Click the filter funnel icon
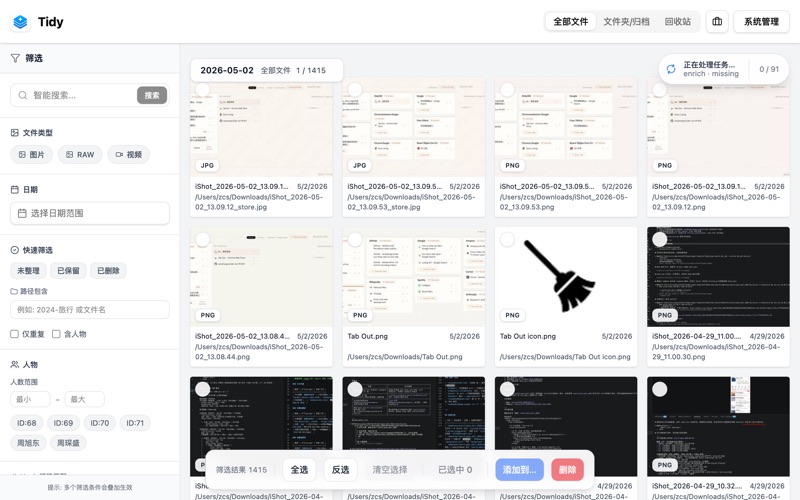This screenshot has height=500, width=800. (x=15, y=58)
